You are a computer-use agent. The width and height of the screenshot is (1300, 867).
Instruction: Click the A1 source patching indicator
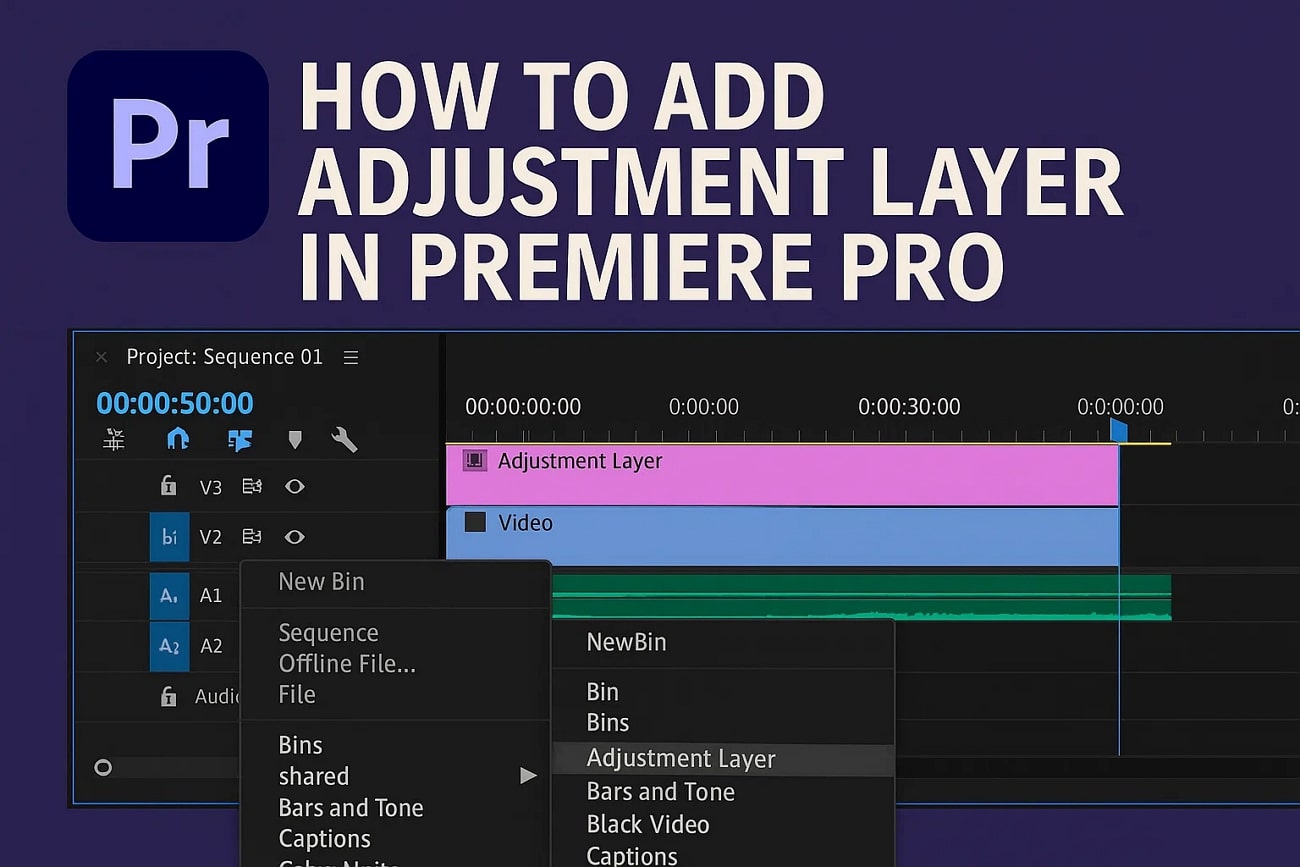tap(169, 595)
